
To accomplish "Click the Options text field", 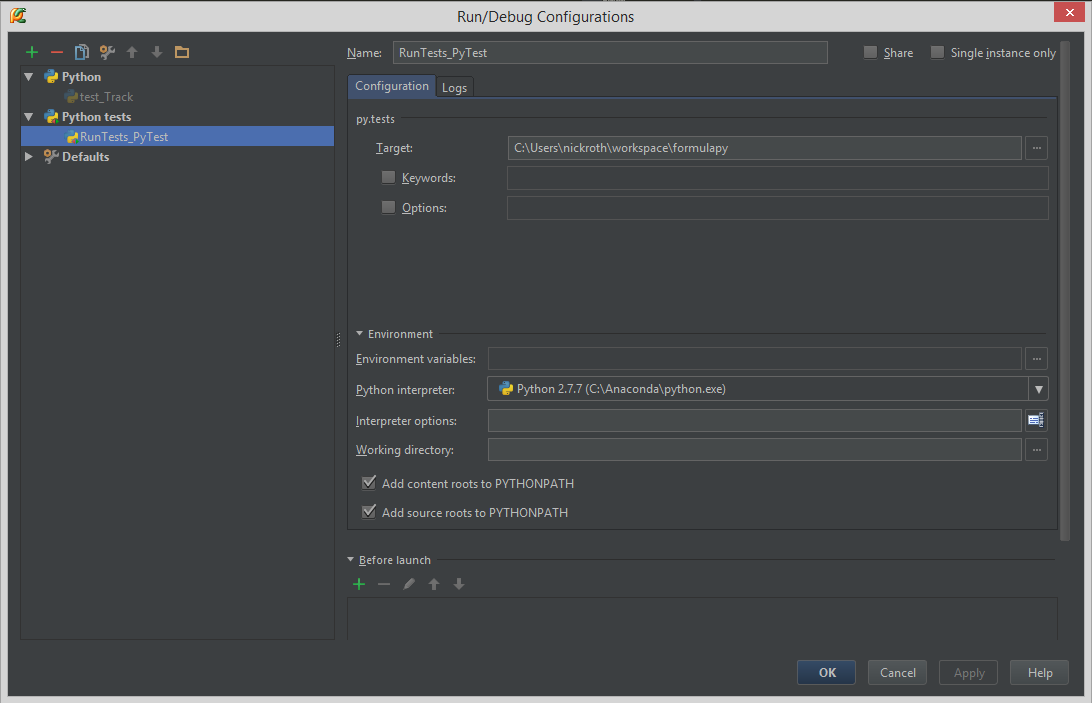I will click(x=777, y=208).
